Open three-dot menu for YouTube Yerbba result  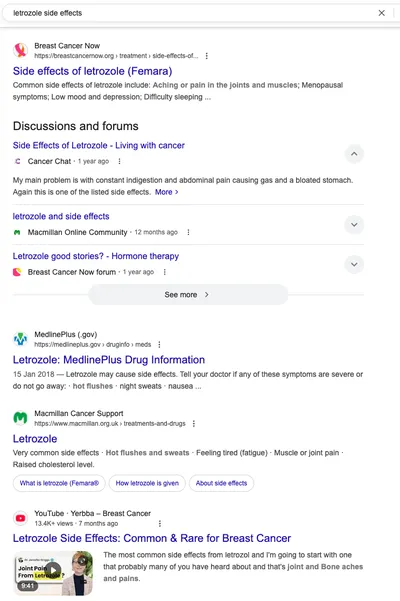[160, 524]
